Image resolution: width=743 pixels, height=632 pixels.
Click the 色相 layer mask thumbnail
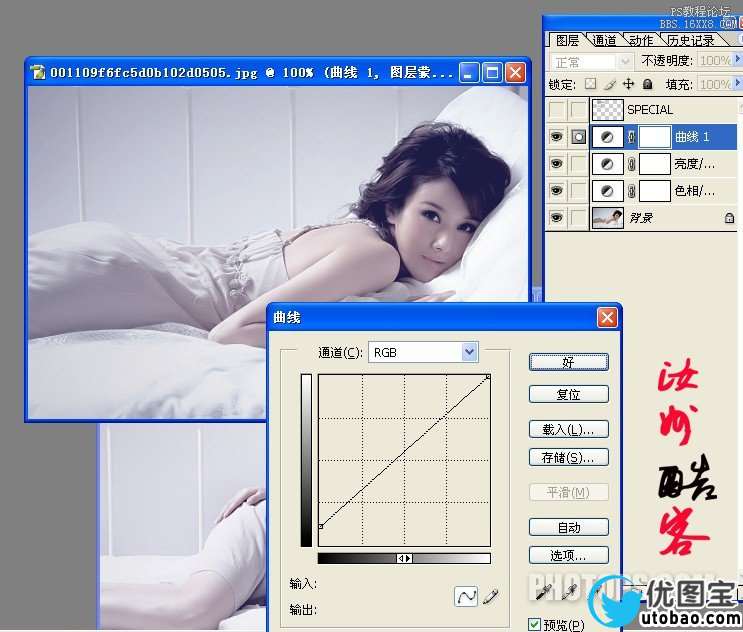pos(655,191)
